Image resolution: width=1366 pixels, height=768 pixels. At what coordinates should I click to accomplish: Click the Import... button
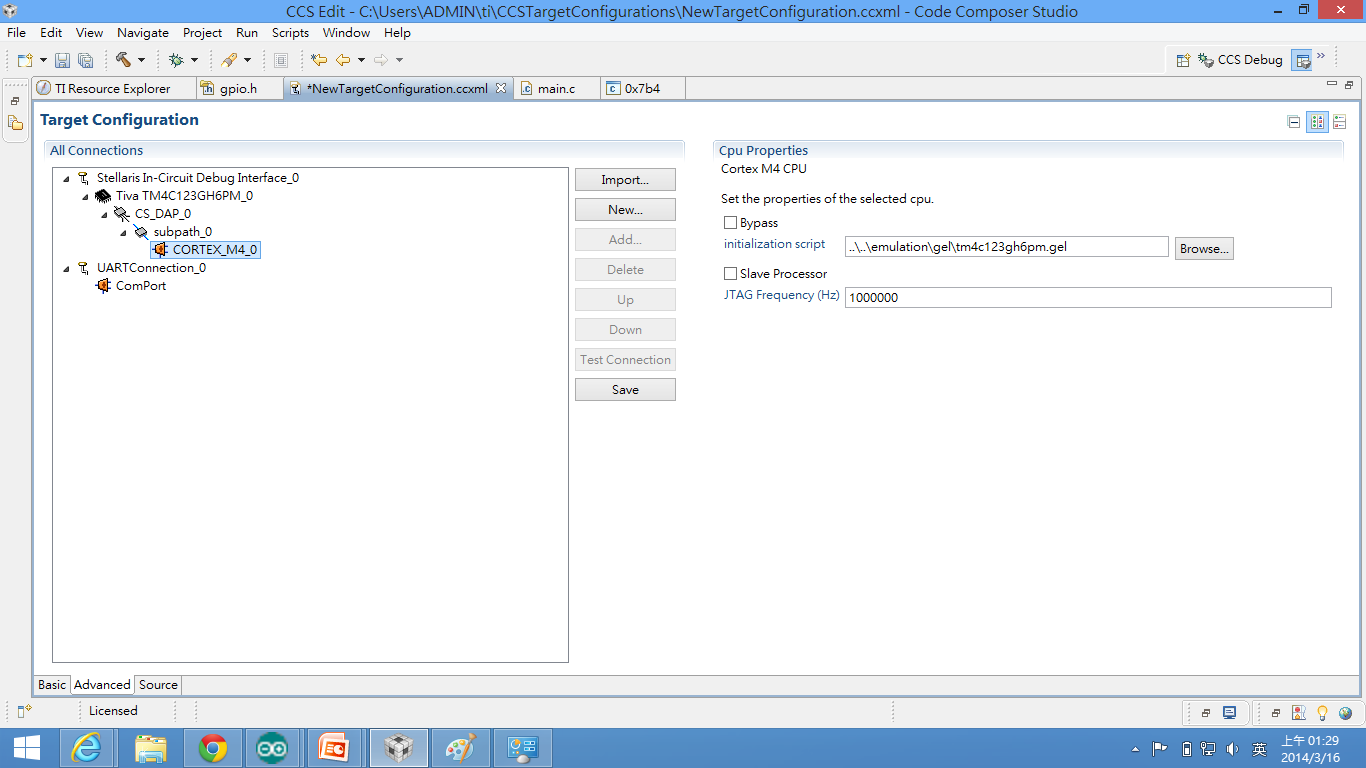pos(625,180)
